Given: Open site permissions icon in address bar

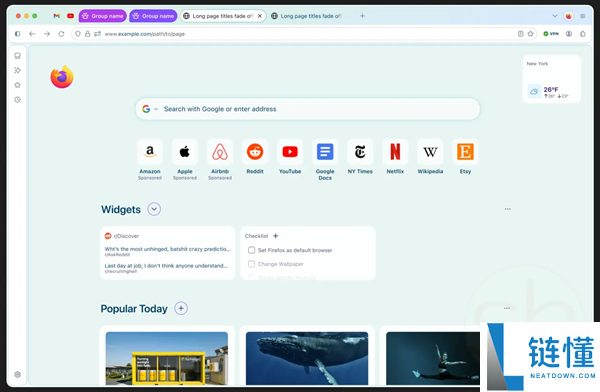Looking at the screenshot, I should click(x=98, y=34).
